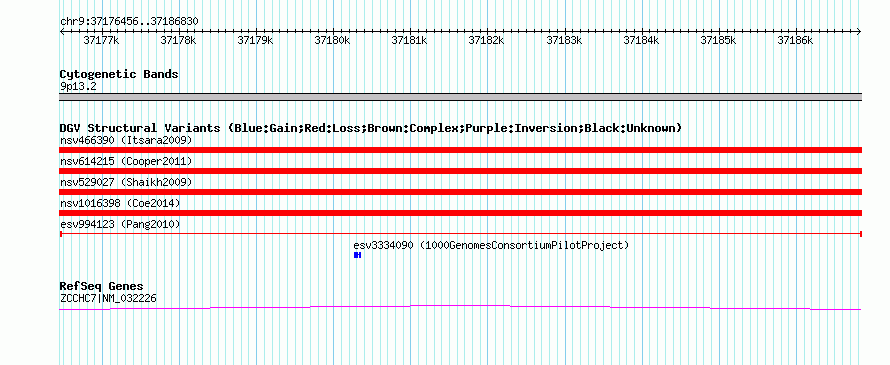Click the nsv1016398 (Coe2014) variant label
This screenshot has height=365, width=890.
[x=120, y=203]
